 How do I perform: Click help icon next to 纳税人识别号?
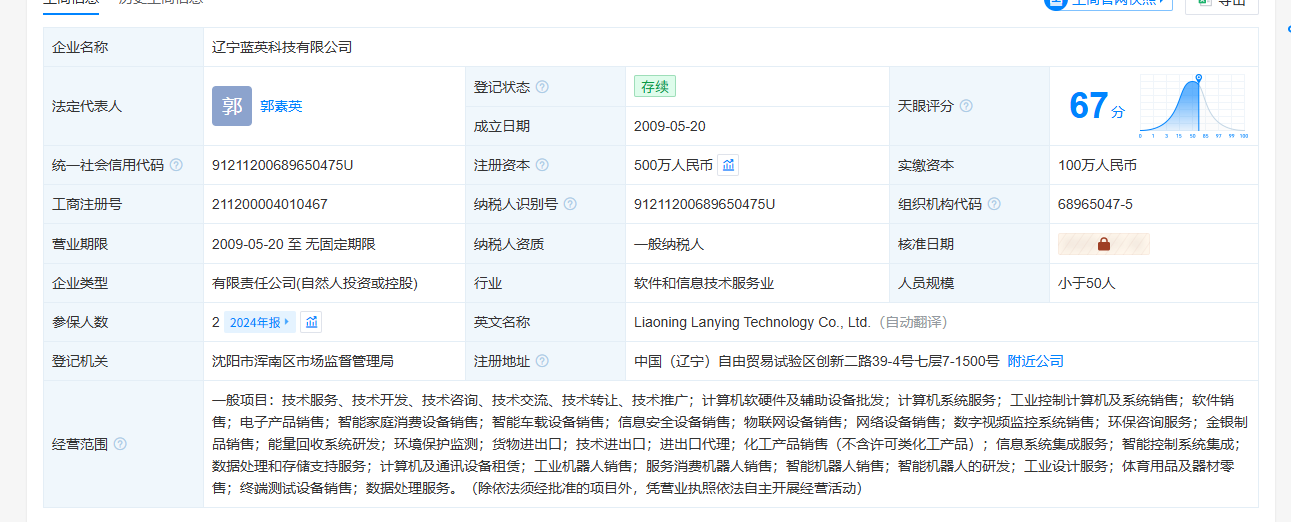click(570, 204)
